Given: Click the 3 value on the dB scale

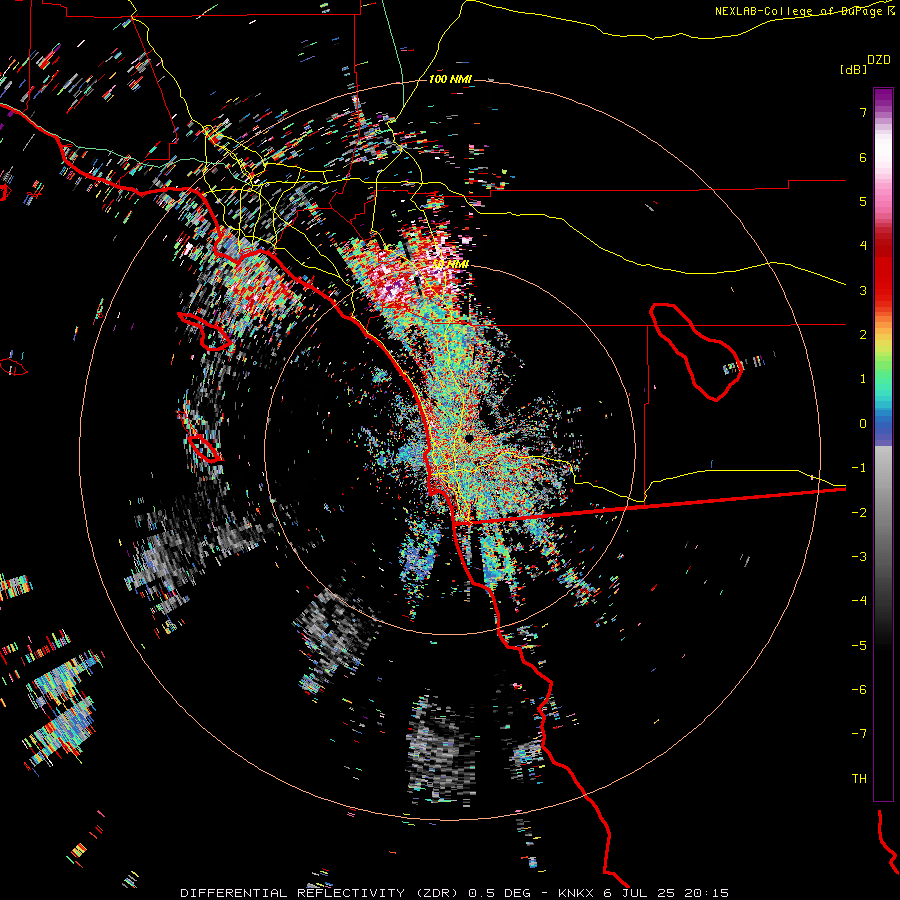Looking at the screenshot, I should 863,290.
